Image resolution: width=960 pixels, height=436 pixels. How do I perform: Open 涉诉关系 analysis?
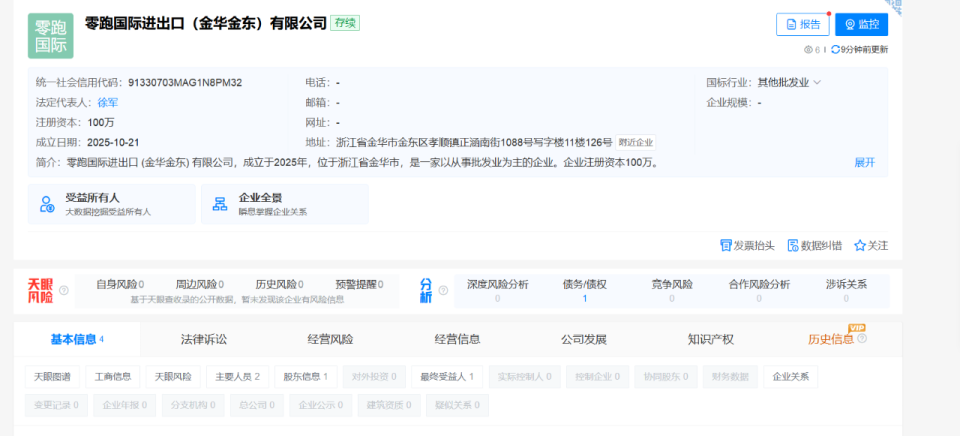pyautogui.click(x=846, y=291)
